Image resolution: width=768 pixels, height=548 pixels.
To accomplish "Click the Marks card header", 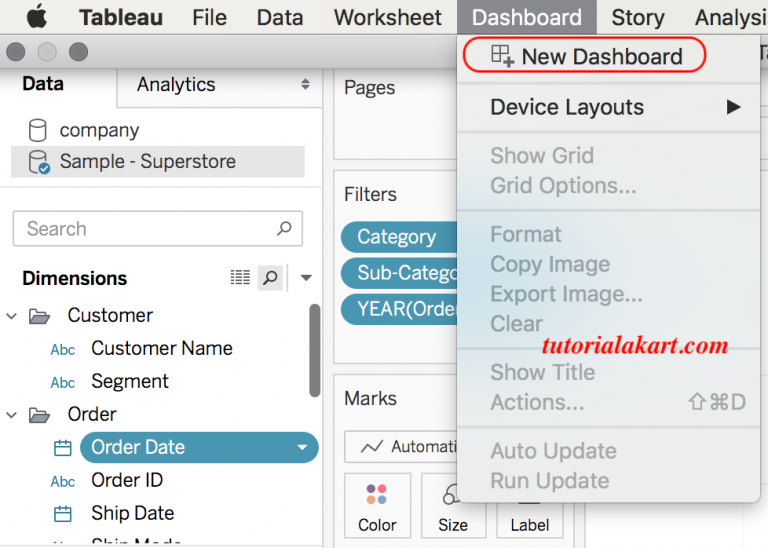I will pos(370,399).
